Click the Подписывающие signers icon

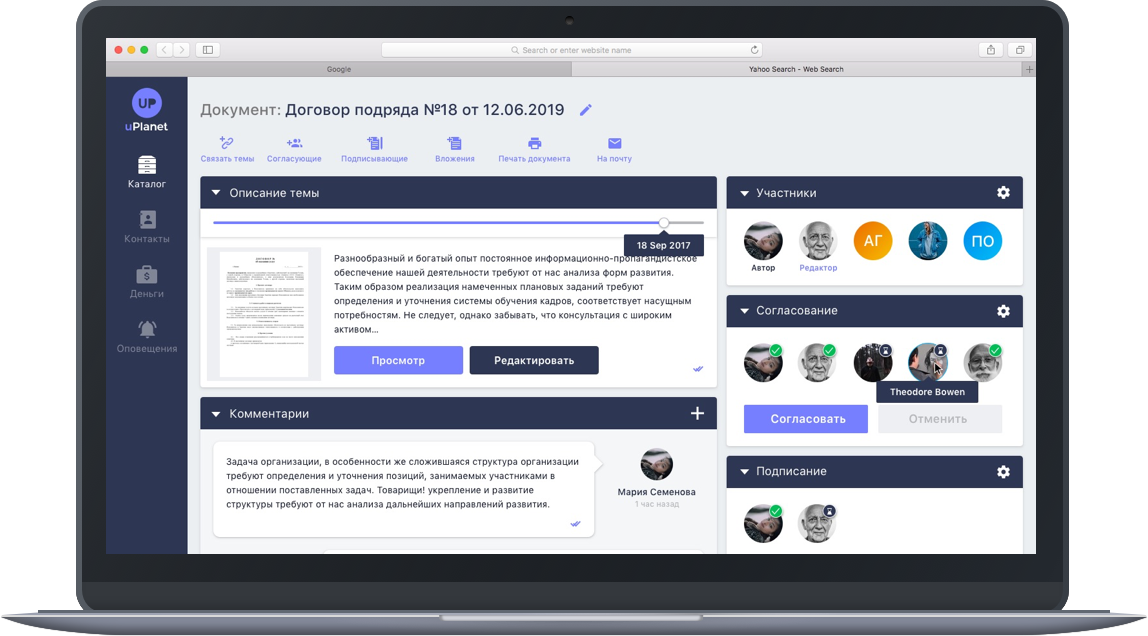coord(374,143)
